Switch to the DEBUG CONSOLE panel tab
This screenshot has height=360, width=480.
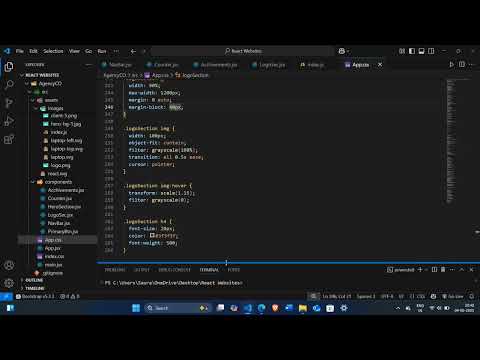(x=174, y=270)
